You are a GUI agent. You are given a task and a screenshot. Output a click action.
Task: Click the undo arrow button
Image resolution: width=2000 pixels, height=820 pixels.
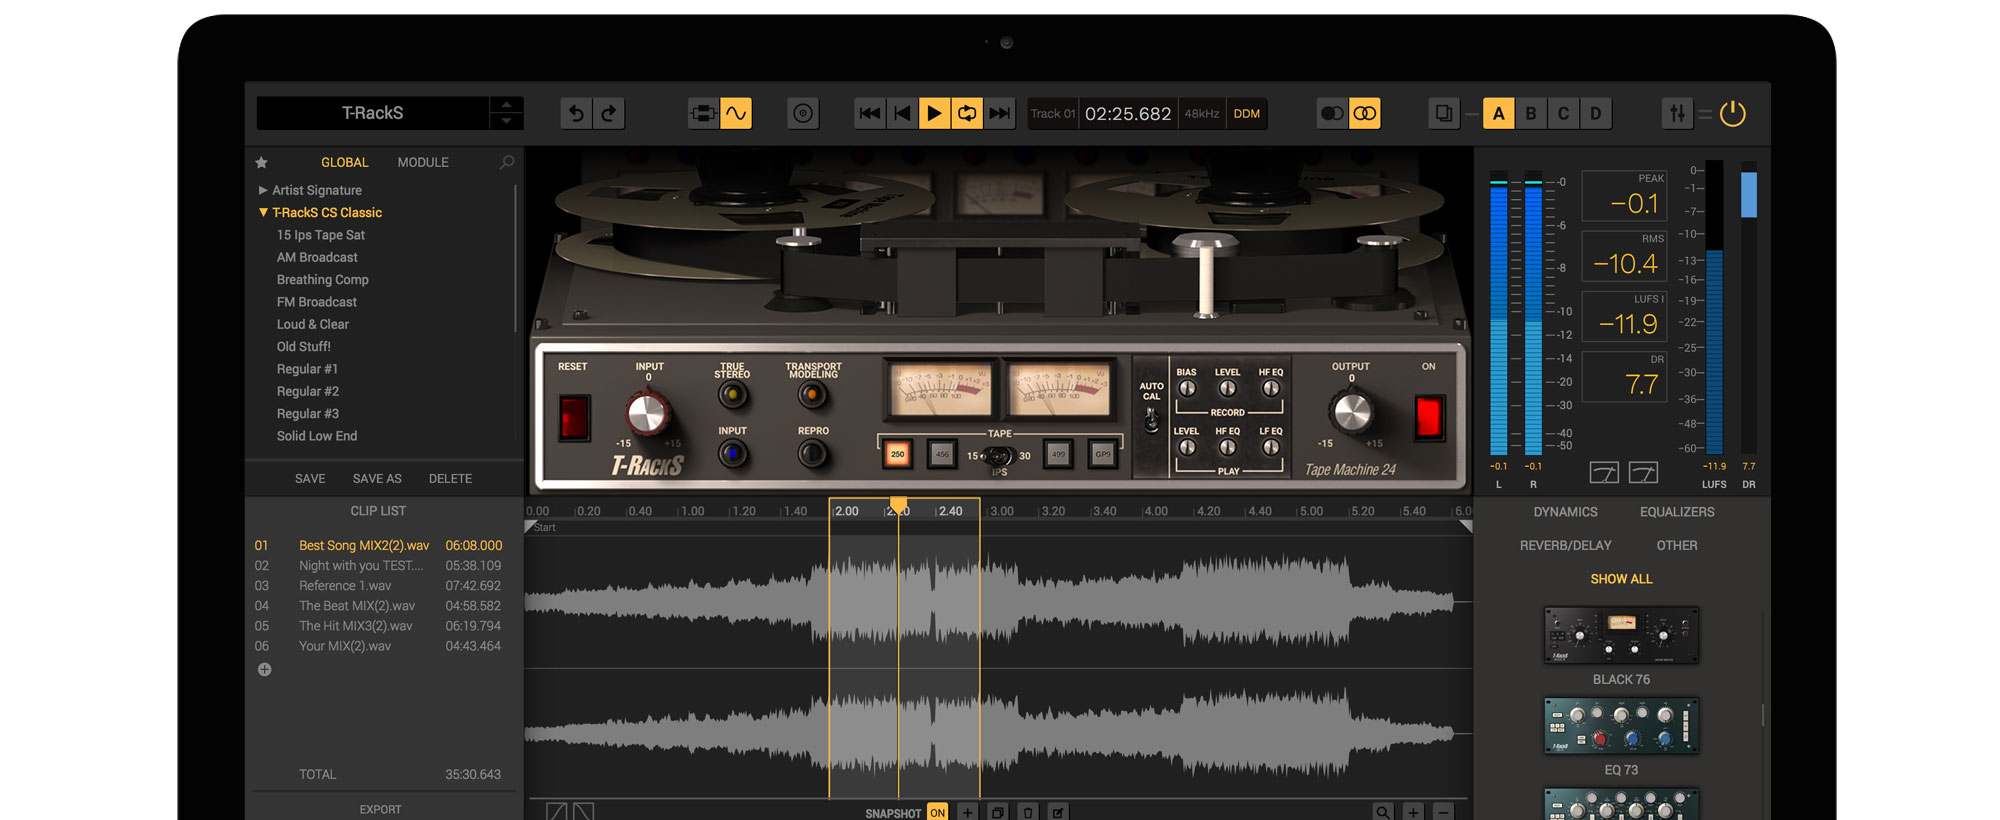(x=576, y=114)
